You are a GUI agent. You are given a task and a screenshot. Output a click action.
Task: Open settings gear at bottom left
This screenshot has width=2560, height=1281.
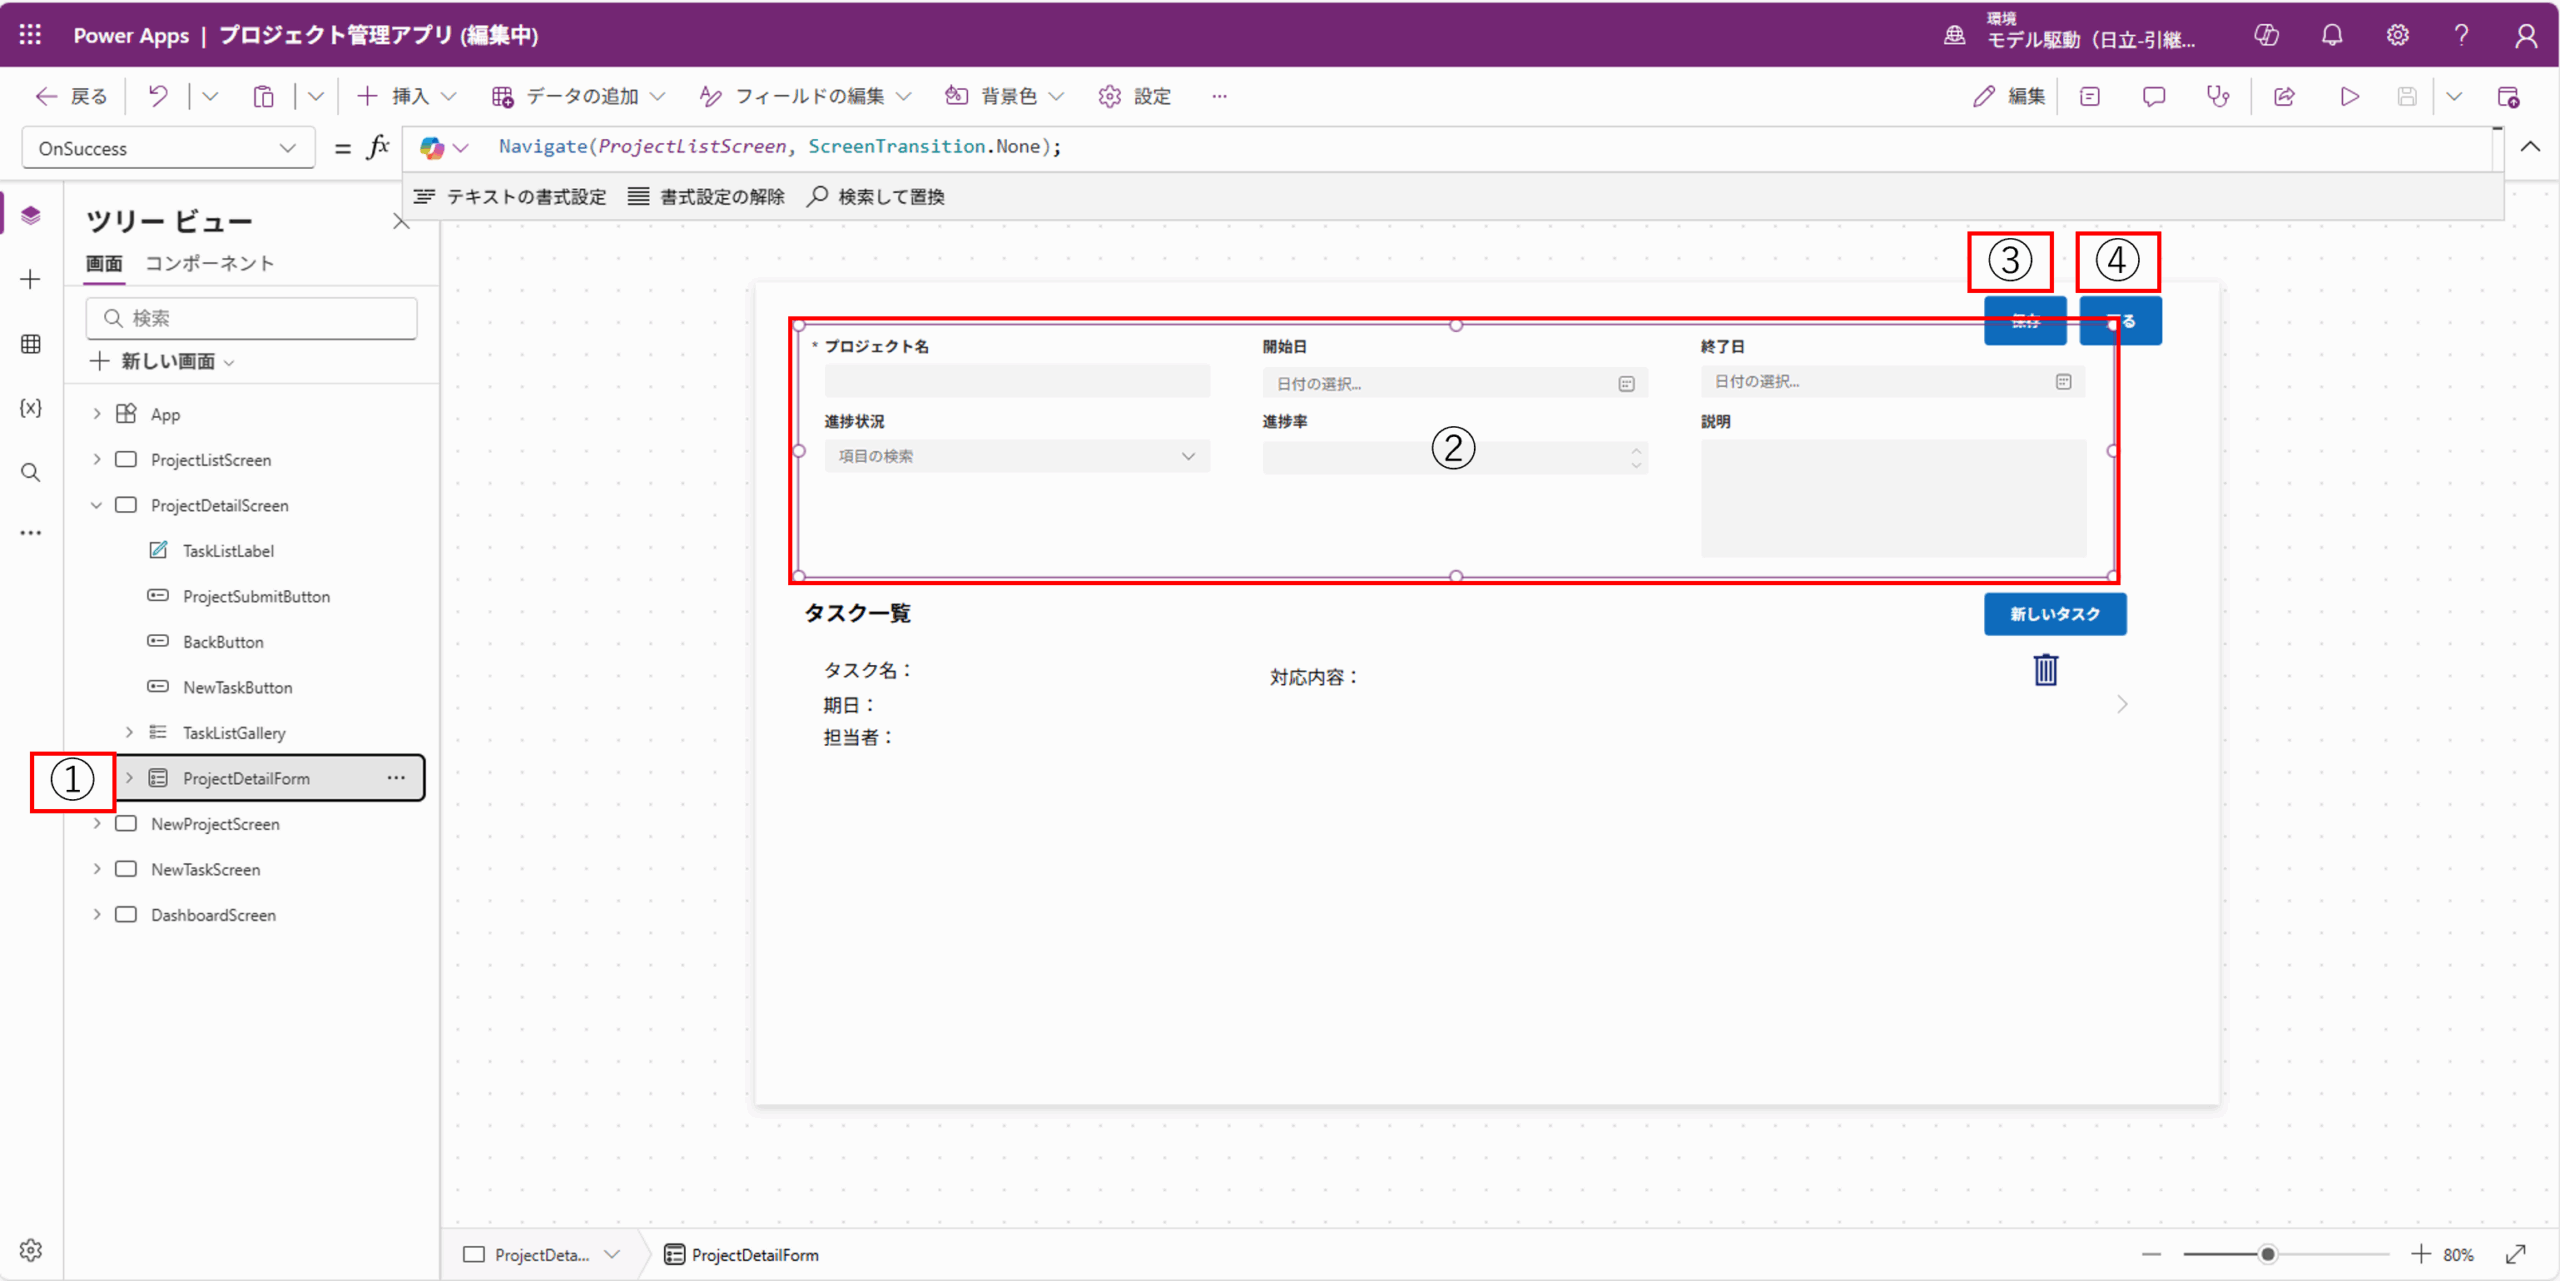click(x=30, y=1249)
